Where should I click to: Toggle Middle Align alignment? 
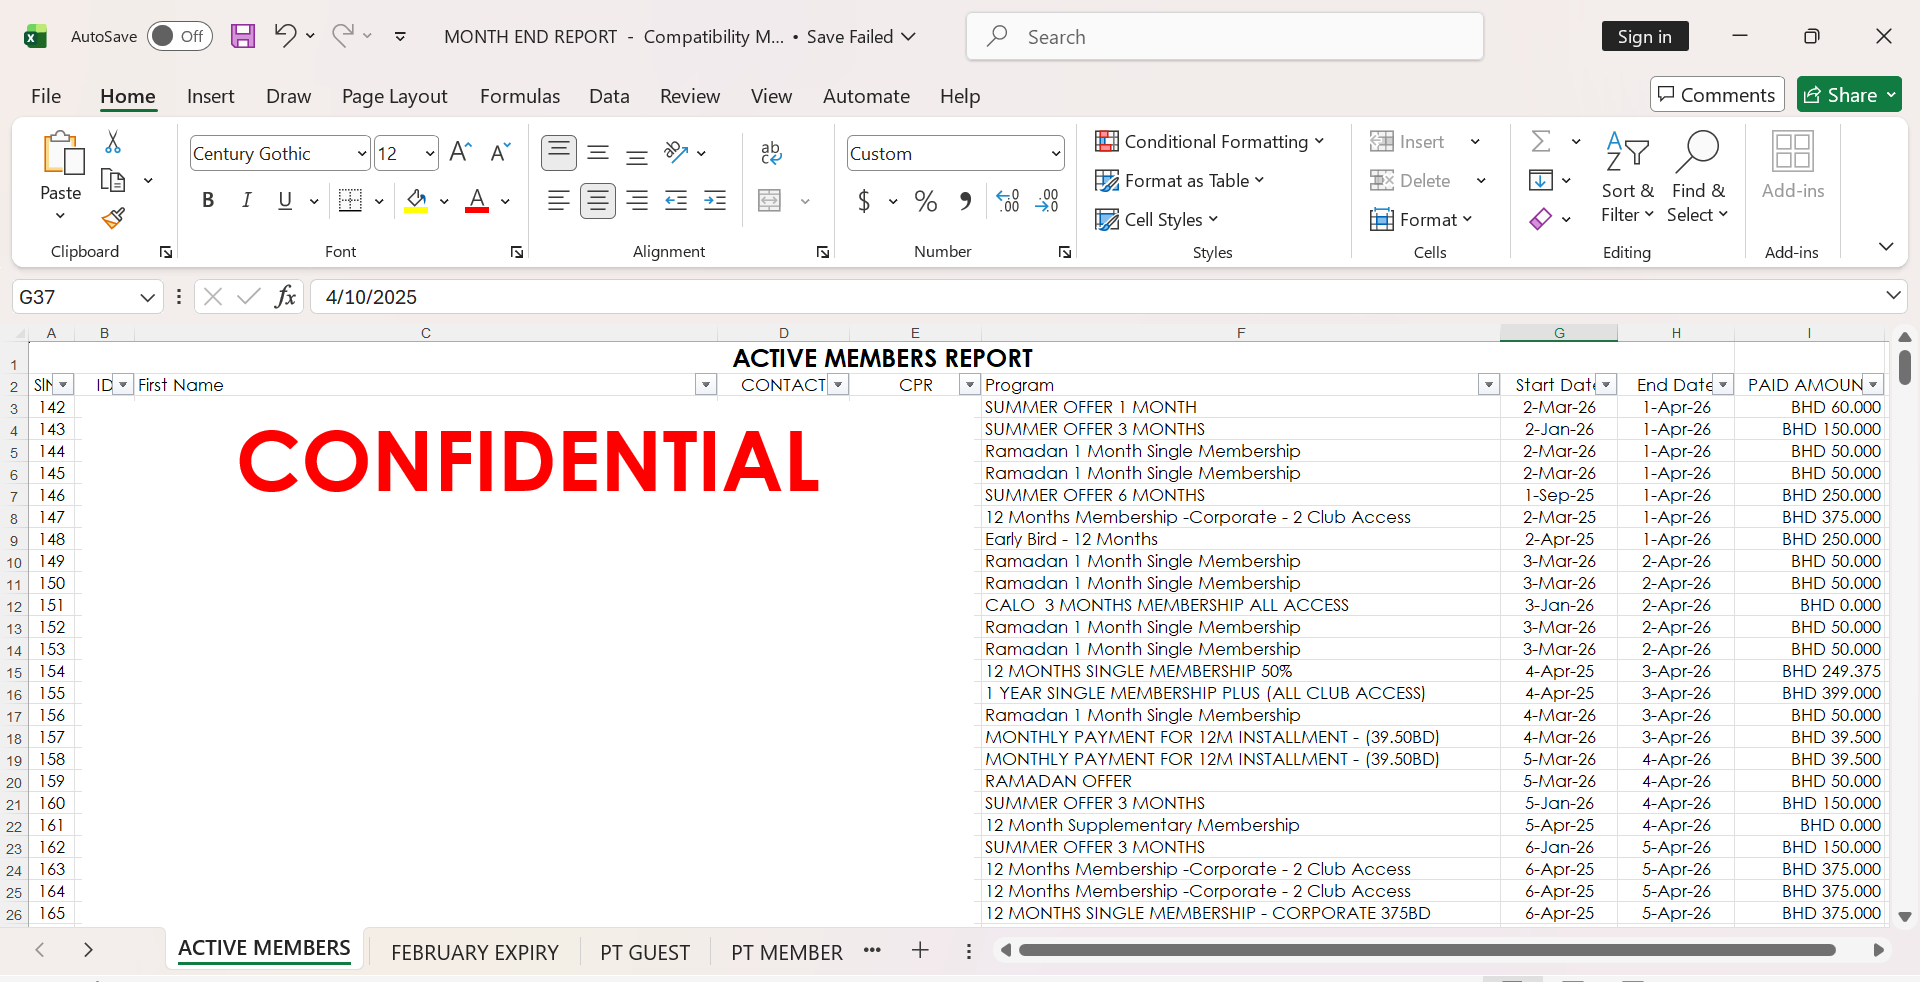pos(598,152)
